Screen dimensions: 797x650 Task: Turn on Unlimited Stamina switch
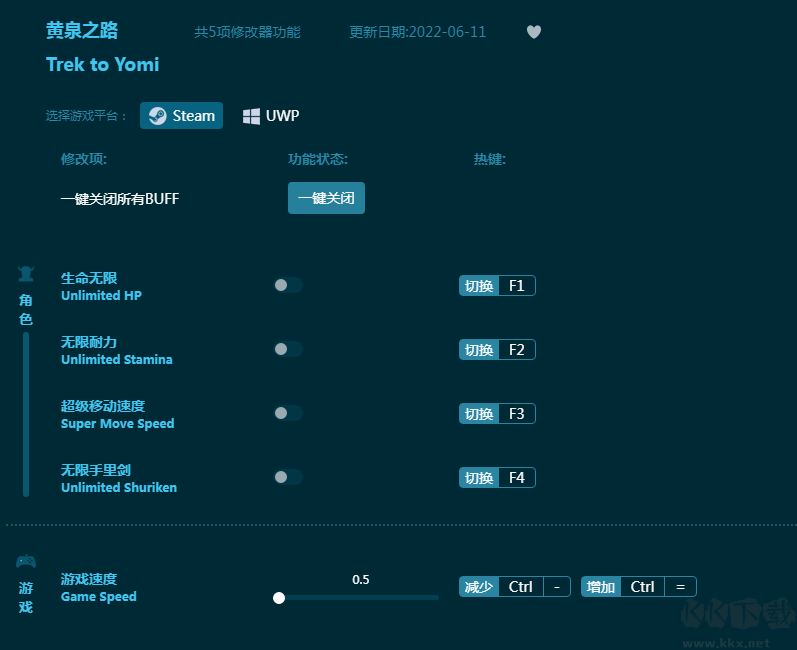click(x=288, y=349)
